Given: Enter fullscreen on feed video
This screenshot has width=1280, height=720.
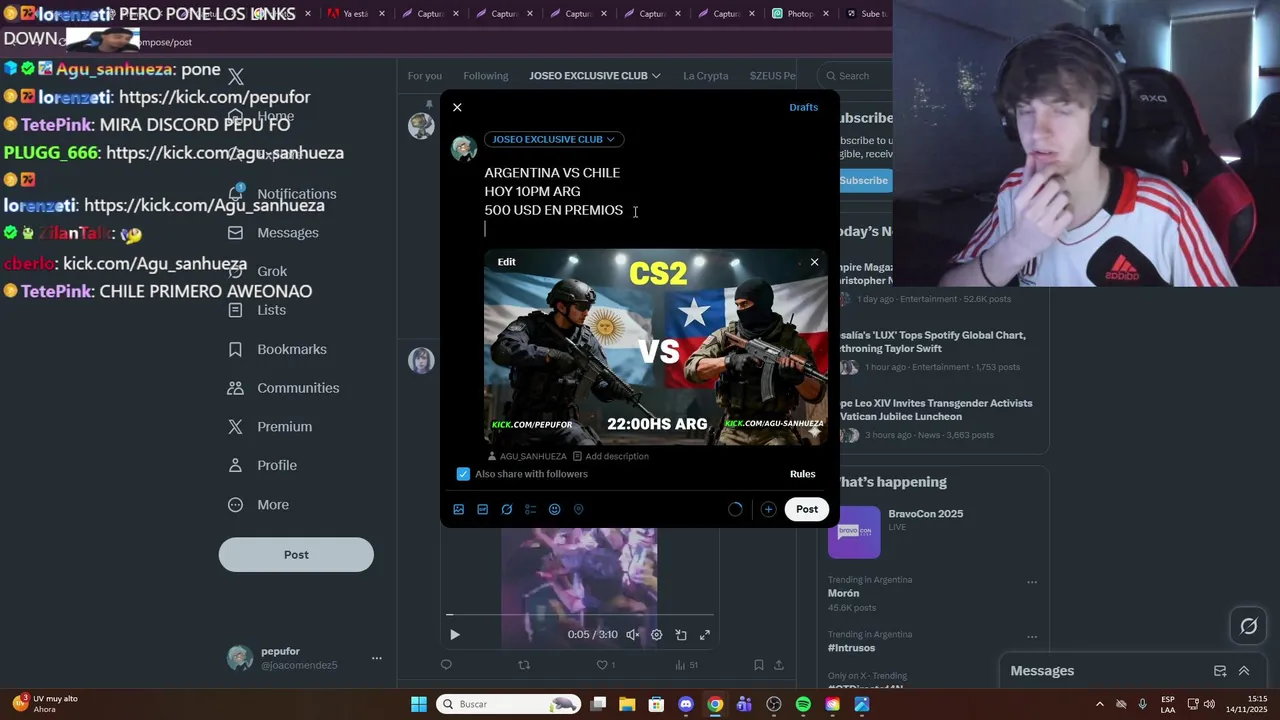Looking at the screenshot, I should tap(705, 635).
